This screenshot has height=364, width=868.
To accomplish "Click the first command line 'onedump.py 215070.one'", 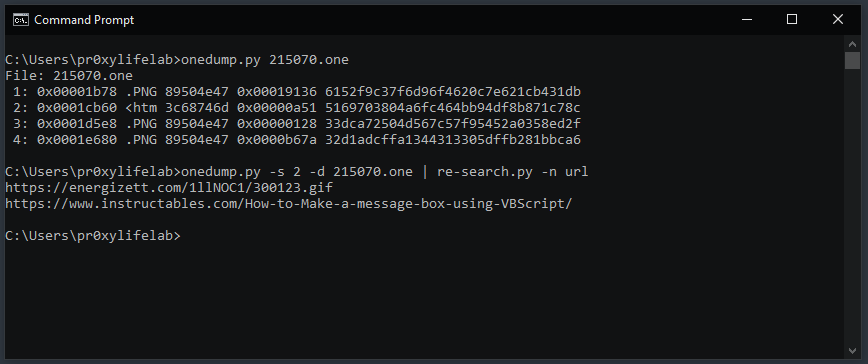I will coord(265,60).
